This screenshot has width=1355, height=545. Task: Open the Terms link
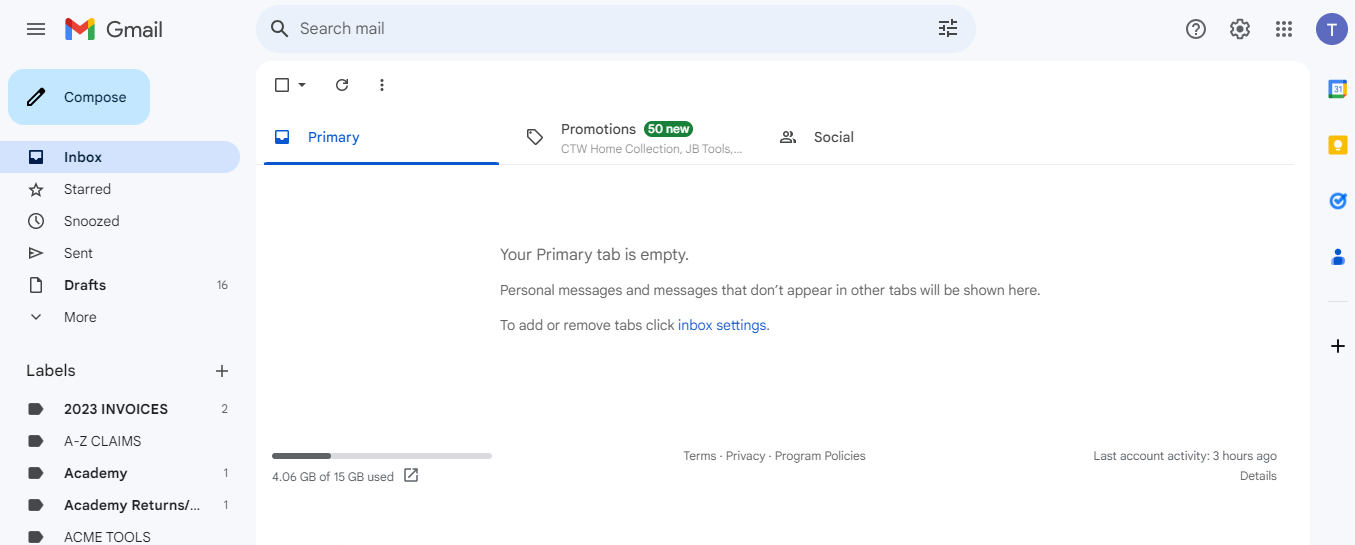(699, 456)
